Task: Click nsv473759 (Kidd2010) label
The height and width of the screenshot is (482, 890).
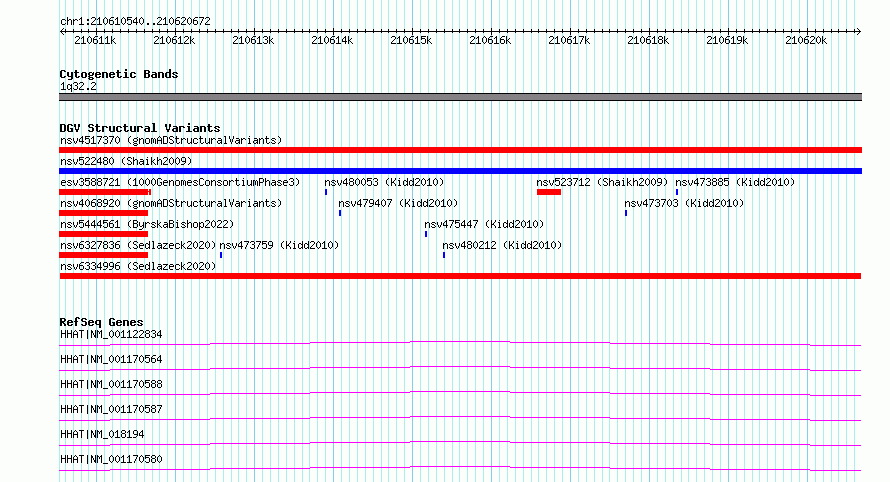Action: tap(279, 245)
